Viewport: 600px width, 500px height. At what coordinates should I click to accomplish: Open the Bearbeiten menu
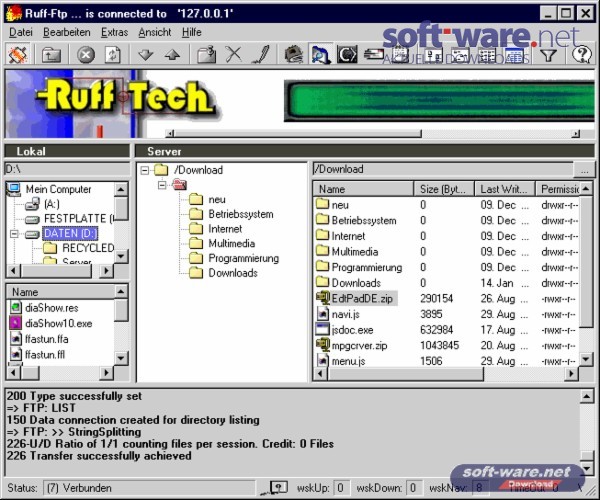67,33
